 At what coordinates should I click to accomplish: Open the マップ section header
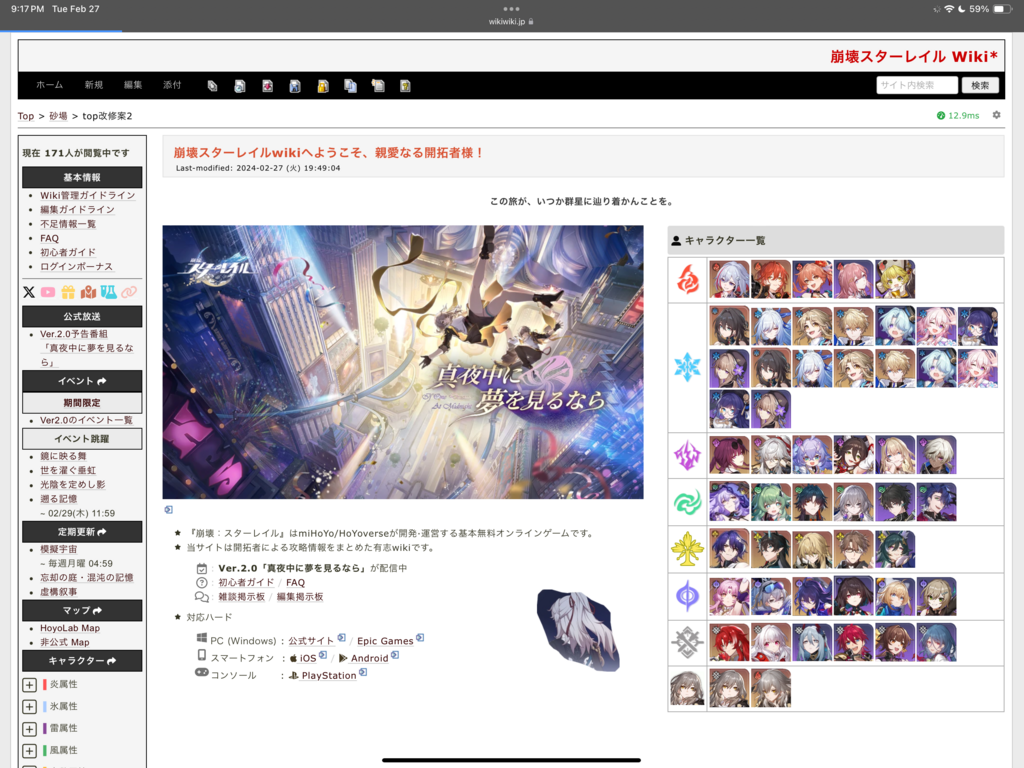82,610
